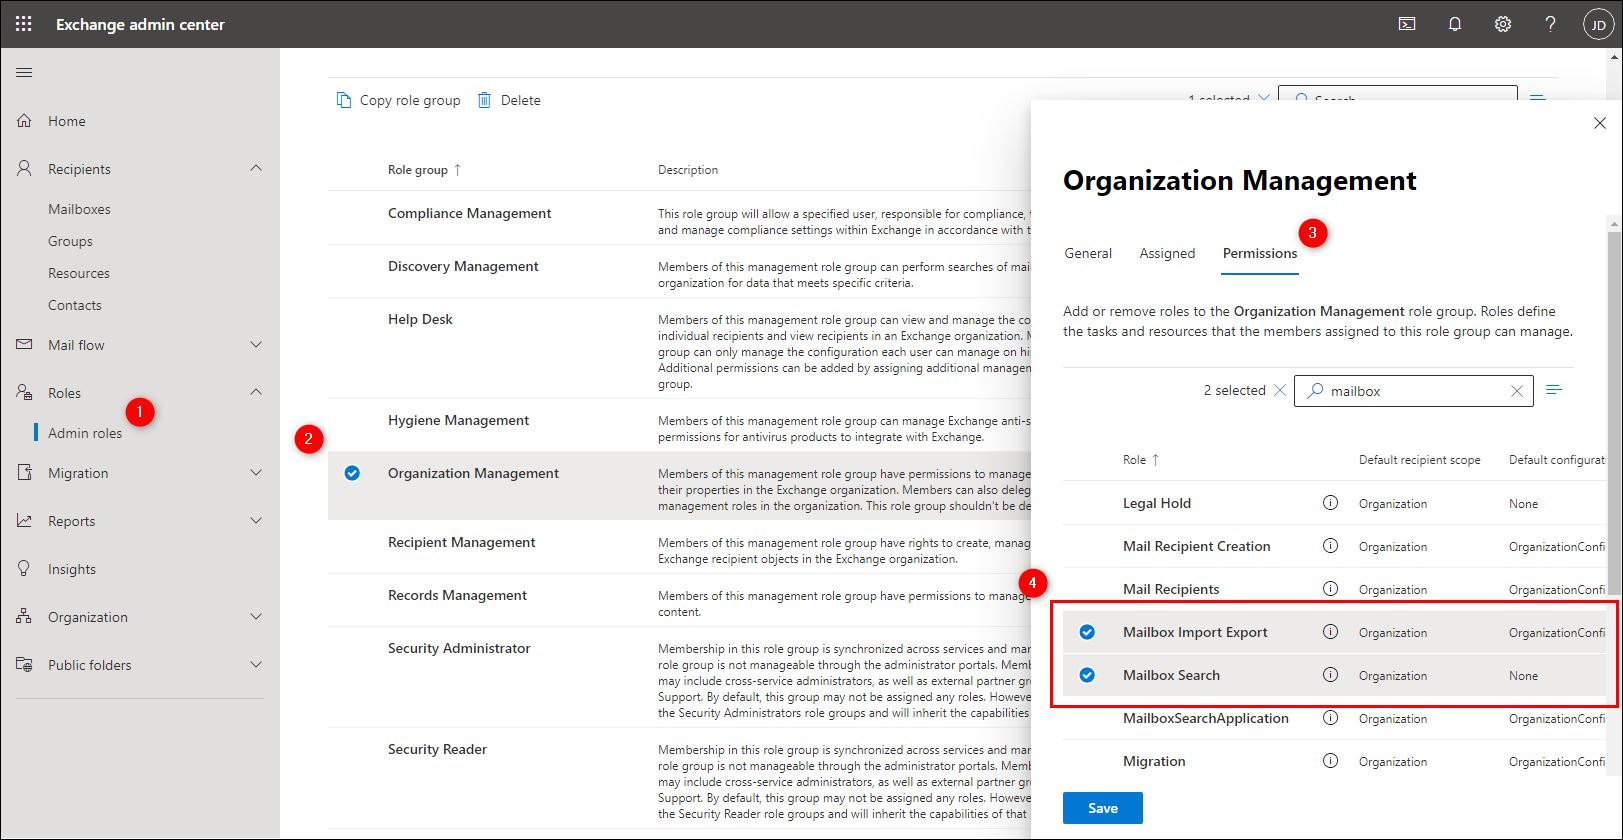Save the role group changes
The image size is (1623, 840).
1103,808
